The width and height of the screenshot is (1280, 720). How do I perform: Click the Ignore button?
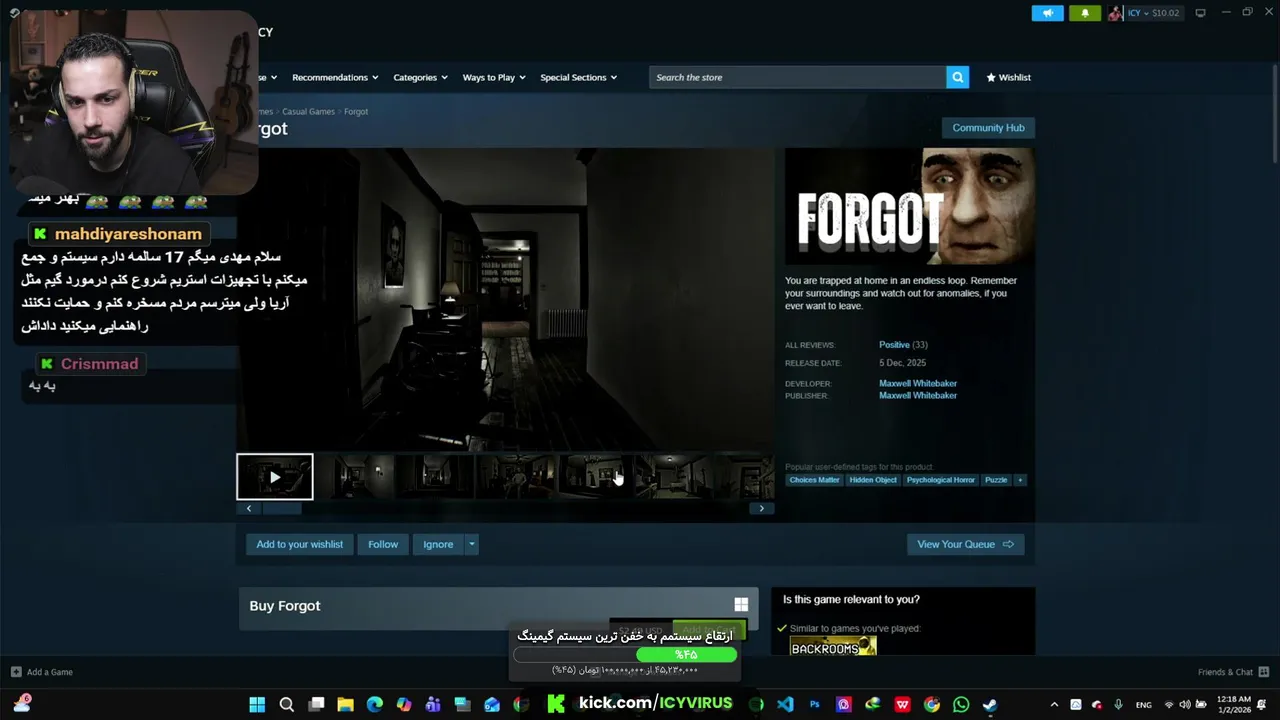click(x=438, y=544)
